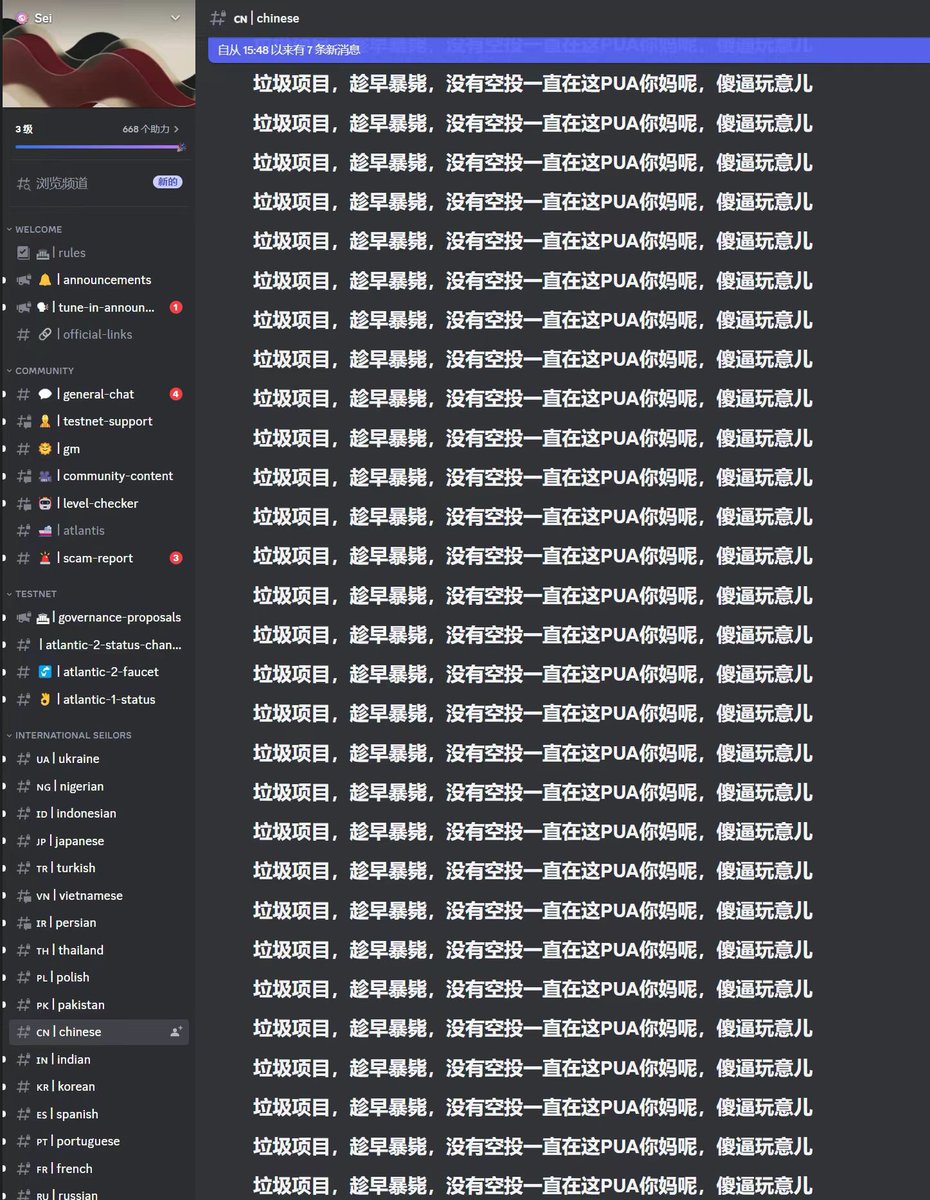This screenshot has width=930, height=1200.
Task: Click the siren emoji on scam-report
Action: [44, 558]
